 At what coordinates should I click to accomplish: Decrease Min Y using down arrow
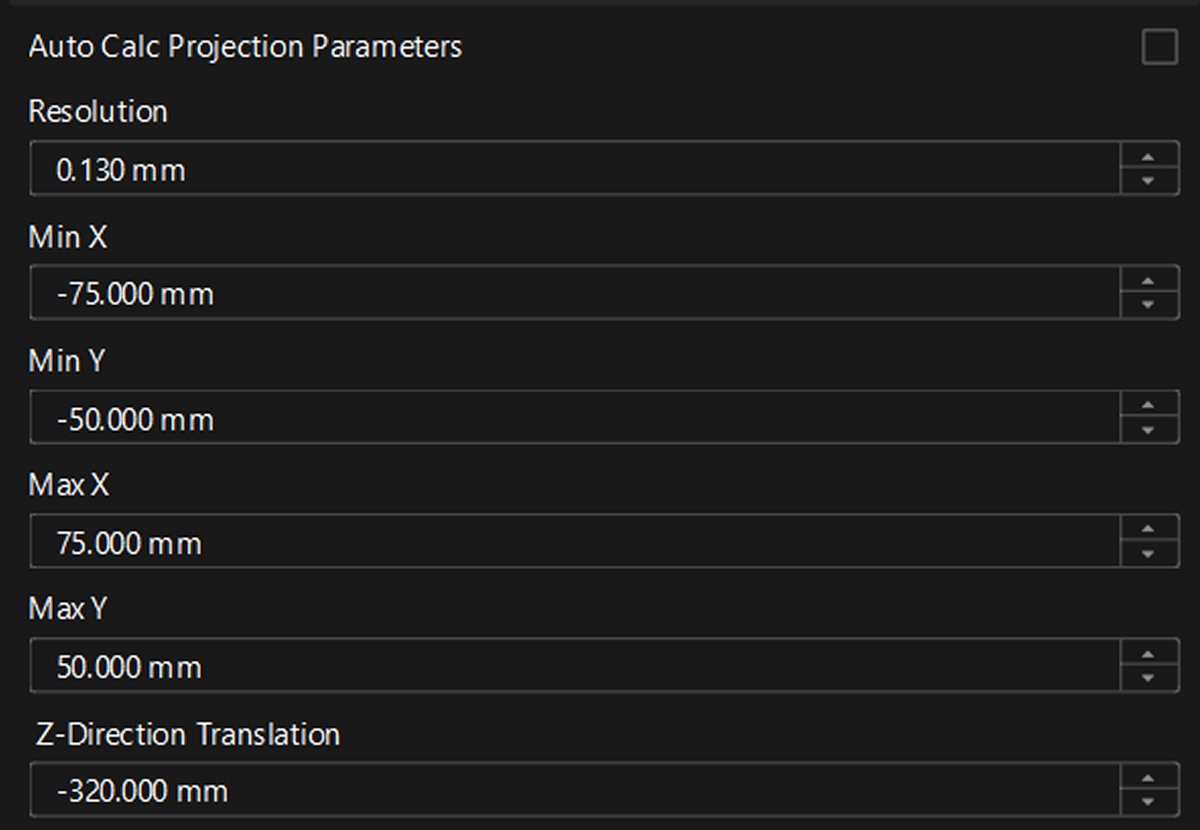click(1148, 430)
